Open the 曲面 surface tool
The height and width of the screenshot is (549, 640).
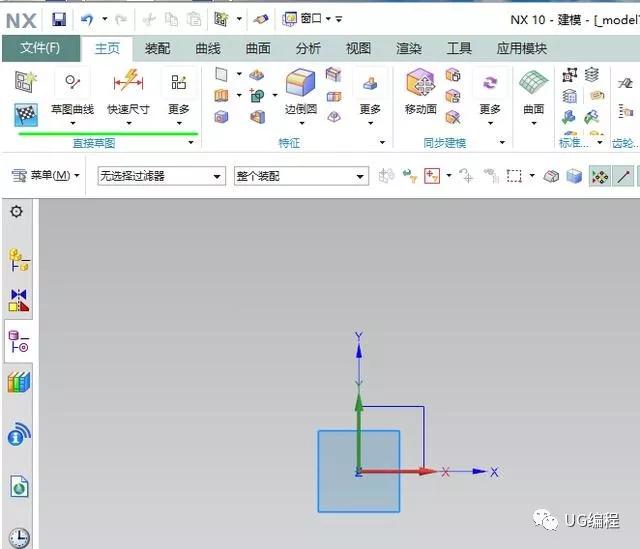click(533, 96)
